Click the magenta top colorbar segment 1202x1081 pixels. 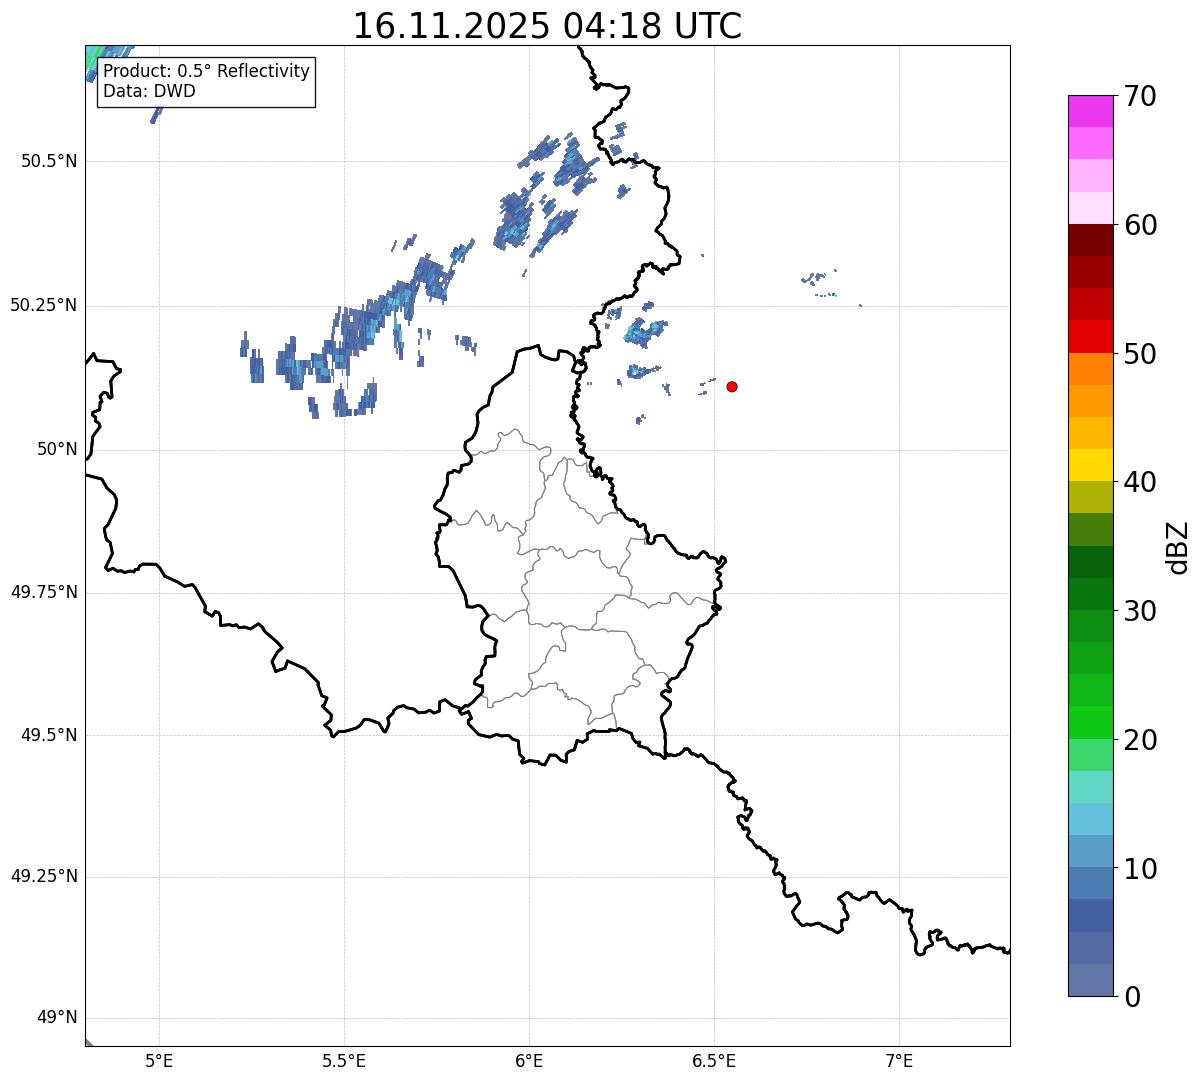pyautogui.click(x=1091, y=111)
